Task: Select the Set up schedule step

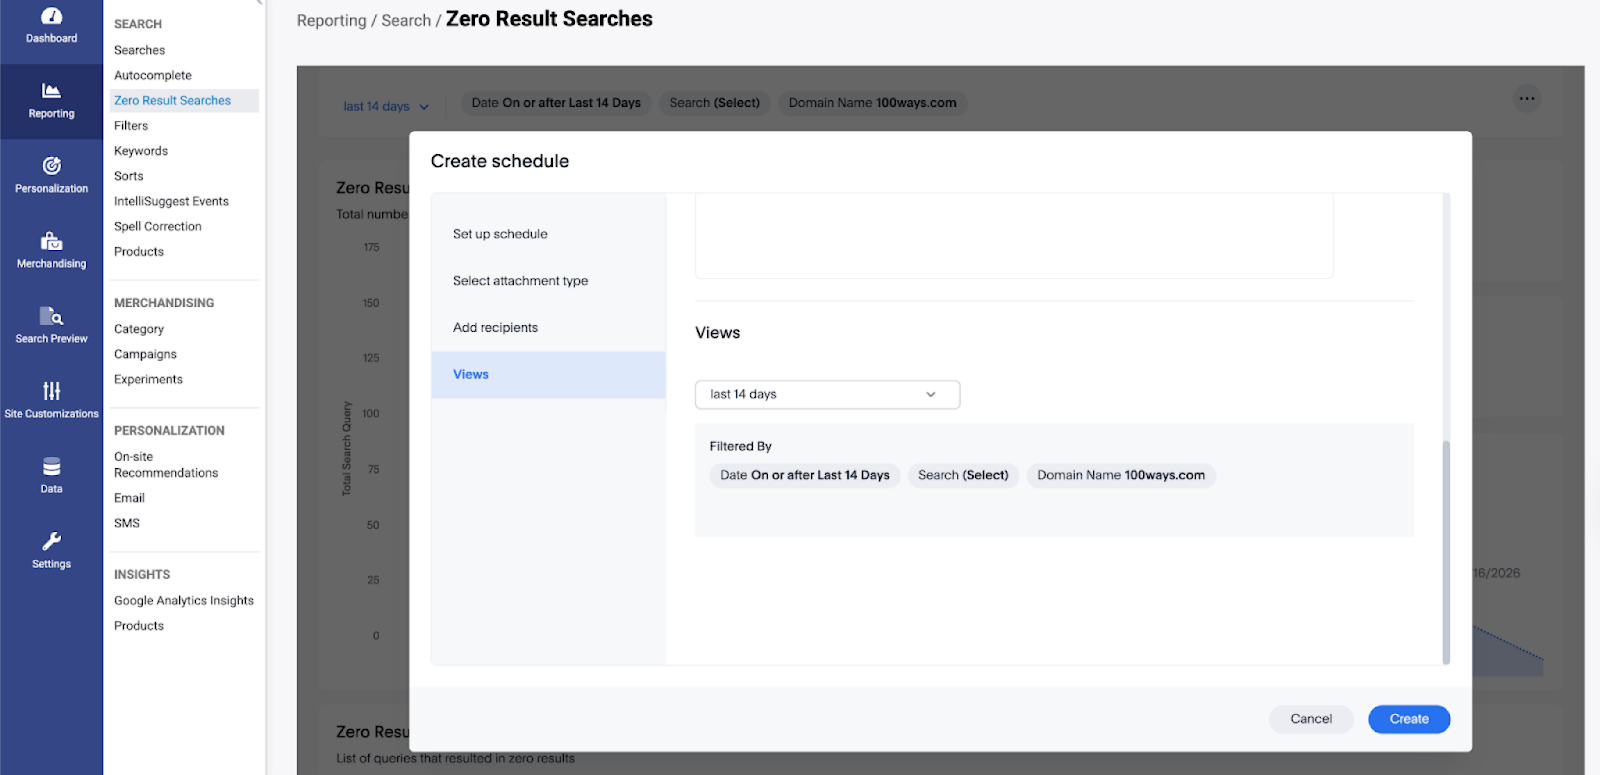Action: click(500, 234)
